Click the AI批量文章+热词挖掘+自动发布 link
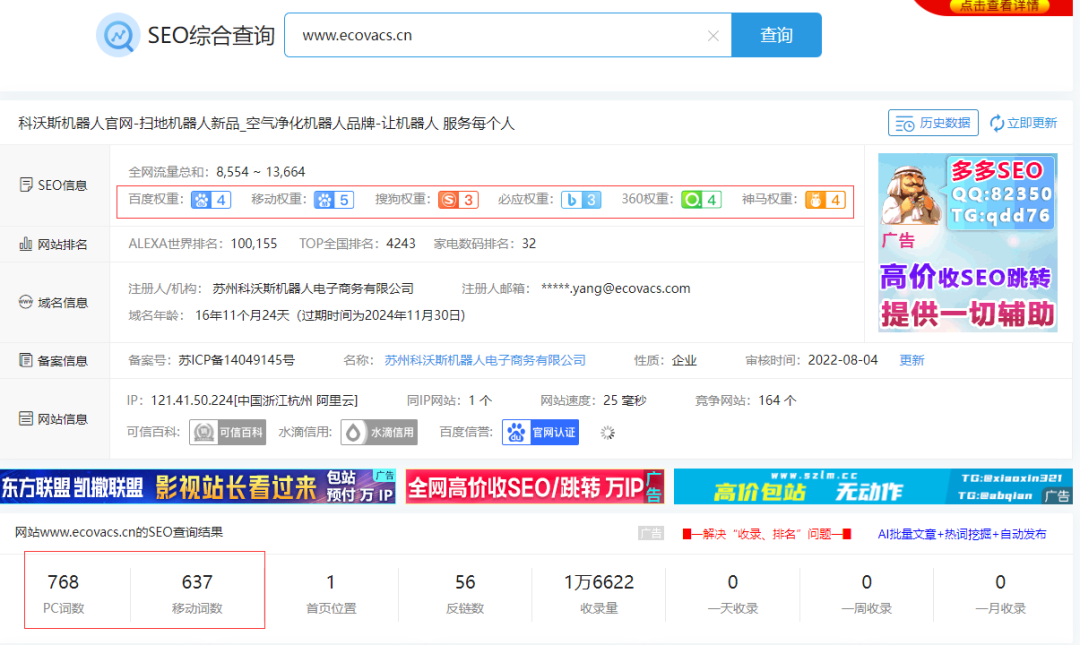Viewport: 1080px width, 645px height. [x=962, y=534]
